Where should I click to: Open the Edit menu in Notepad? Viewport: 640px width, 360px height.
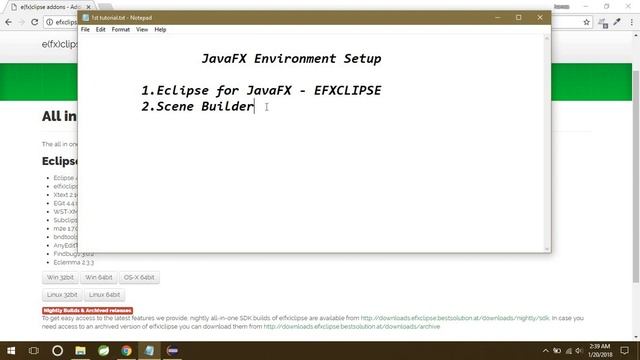[x=100, y=29]
